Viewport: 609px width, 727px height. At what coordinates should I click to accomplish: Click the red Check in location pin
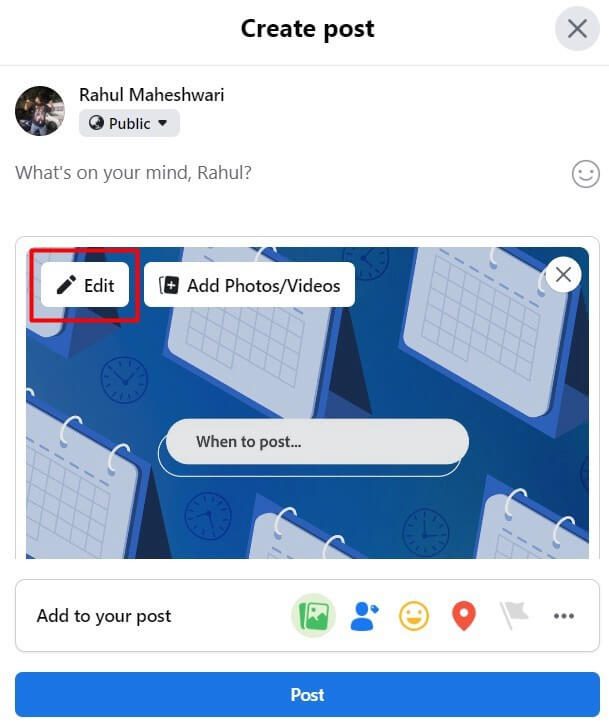click(x=464, y=616)
